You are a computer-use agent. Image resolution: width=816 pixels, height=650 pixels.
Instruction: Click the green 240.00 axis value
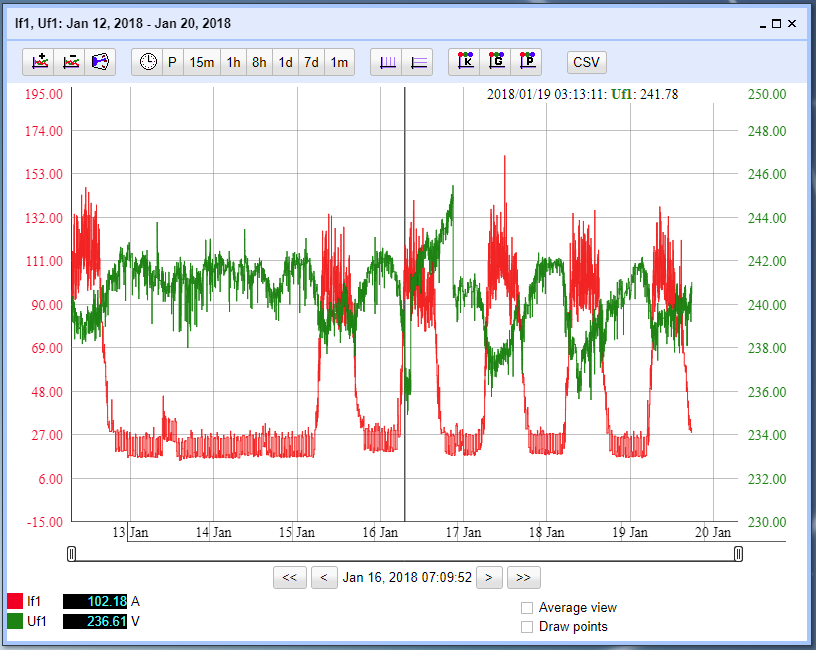pyautogui.click(x=767, y=305)
